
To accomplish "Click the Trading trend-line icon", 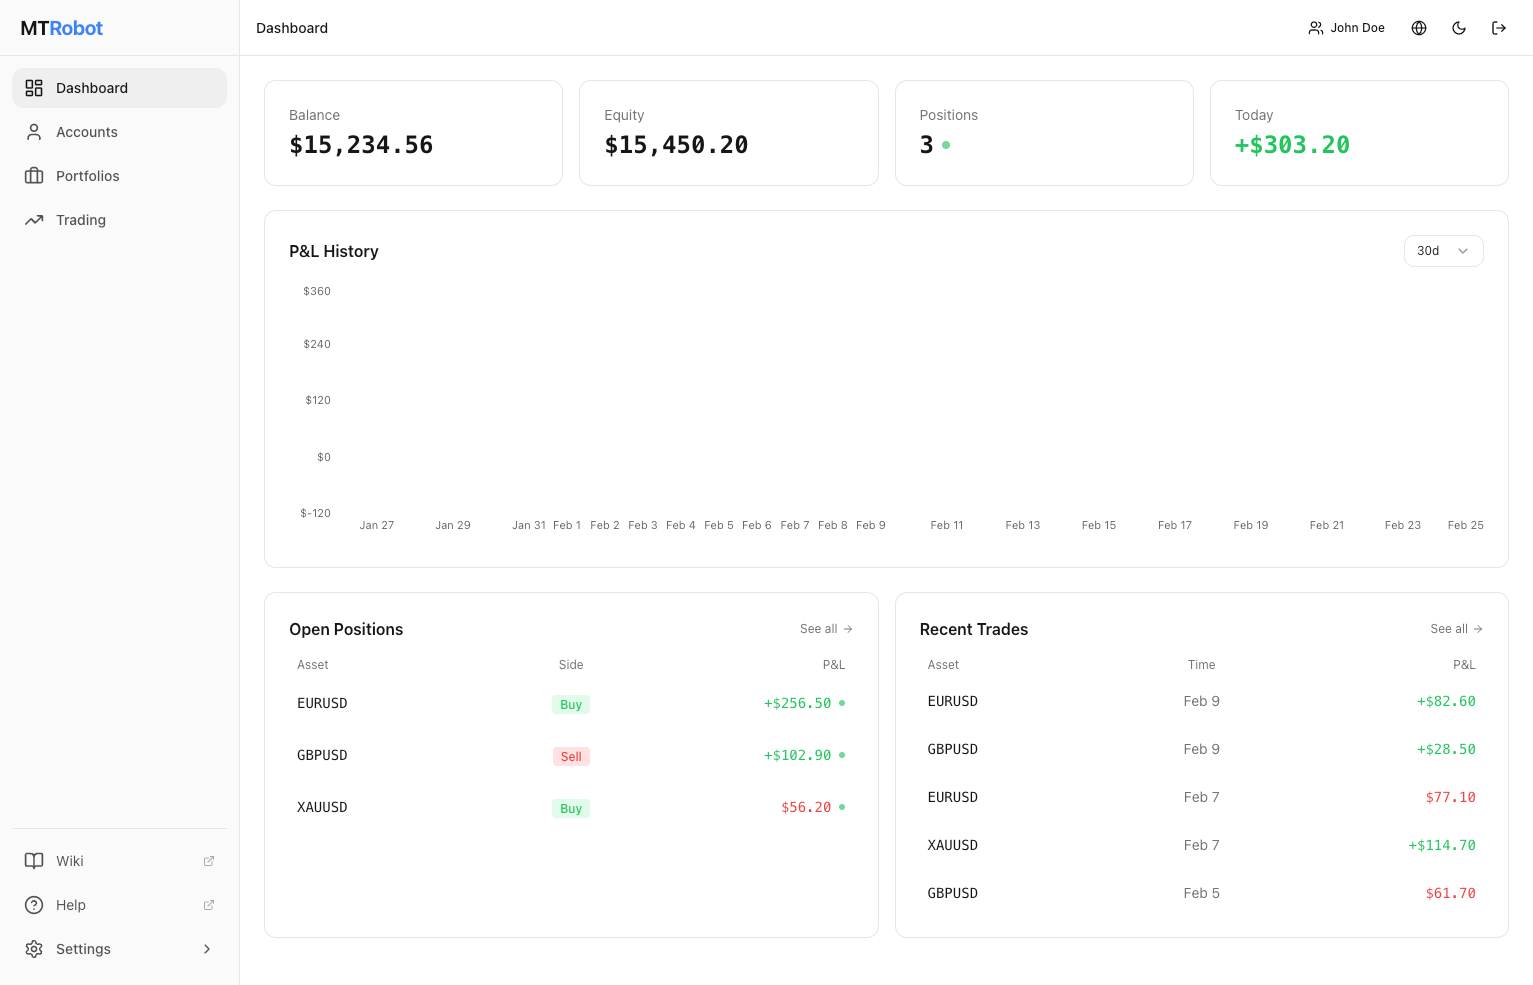I will pos(34,220).
